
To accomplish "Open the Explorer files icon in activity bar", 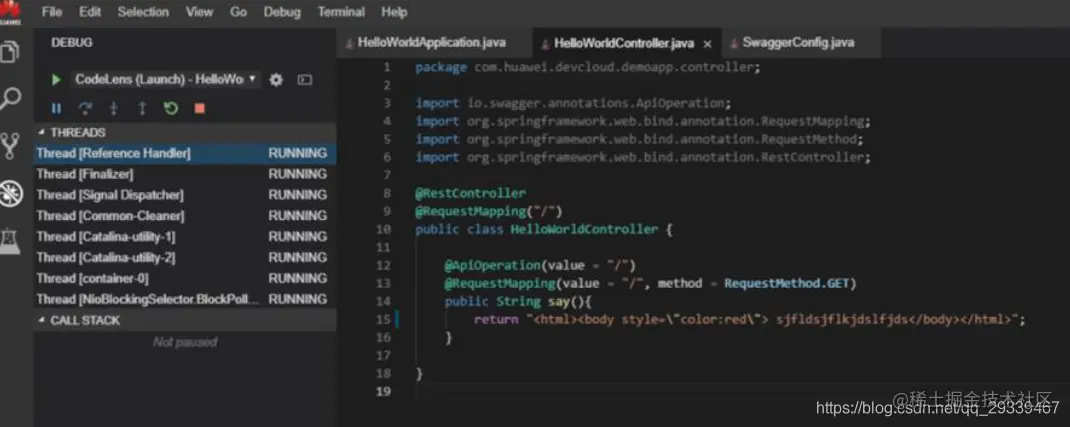I will point(10,51).
